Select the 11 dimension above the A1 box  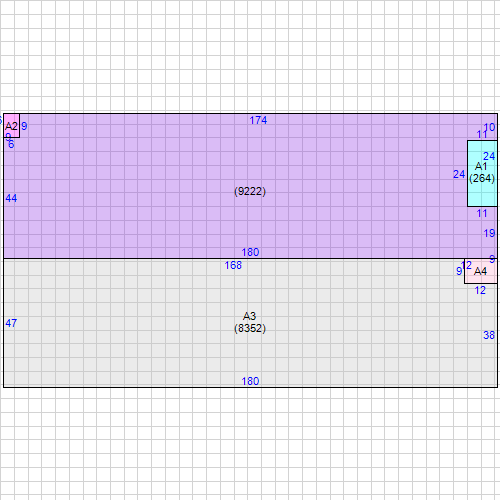click(482, 134)
